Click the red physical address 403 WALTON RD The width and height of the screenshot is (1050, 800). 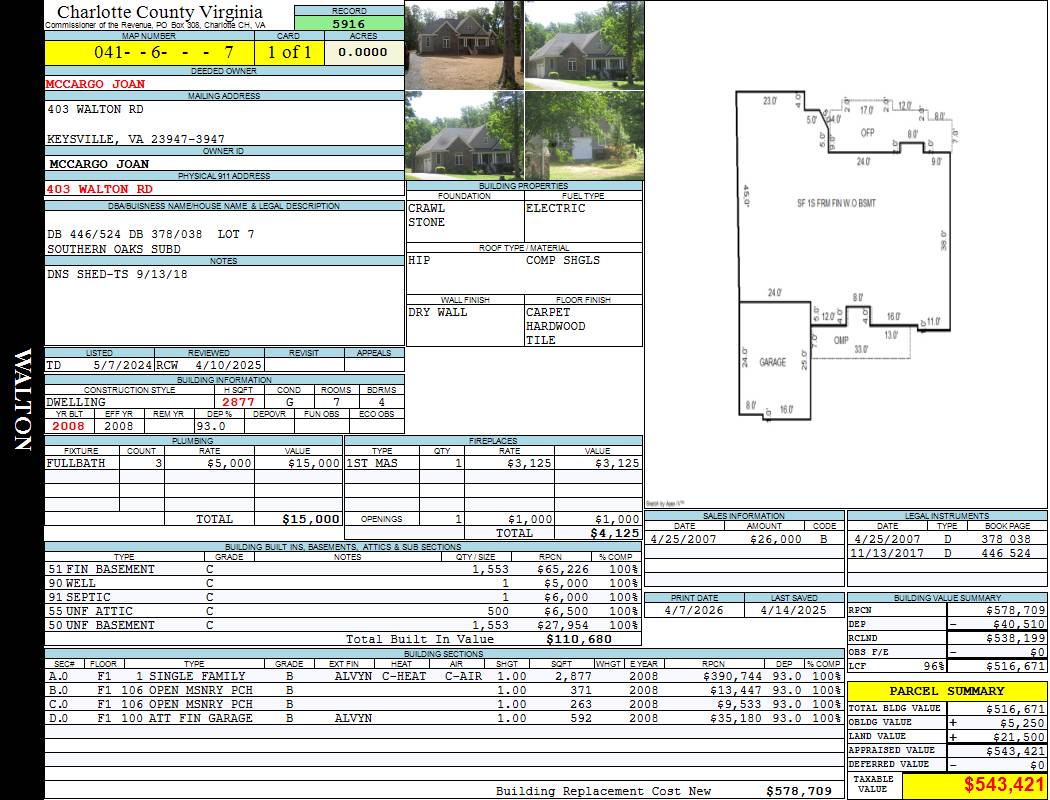tap(100, 189)
